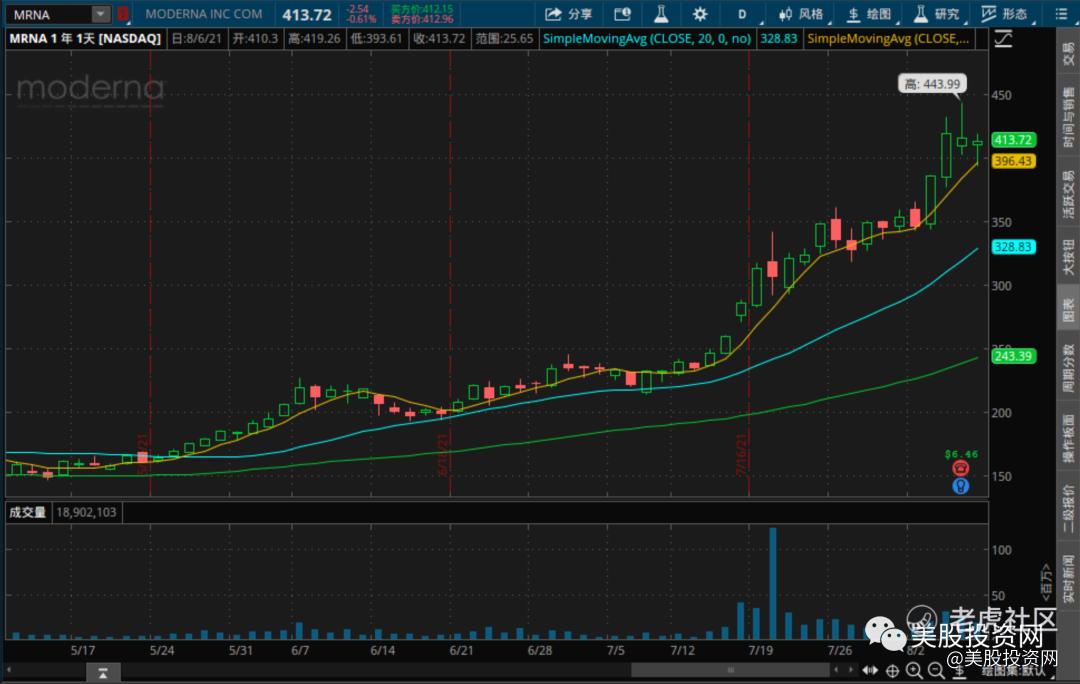Click the 高: 443.99 price bubble

pyautogui.click(x=932, y=84)
